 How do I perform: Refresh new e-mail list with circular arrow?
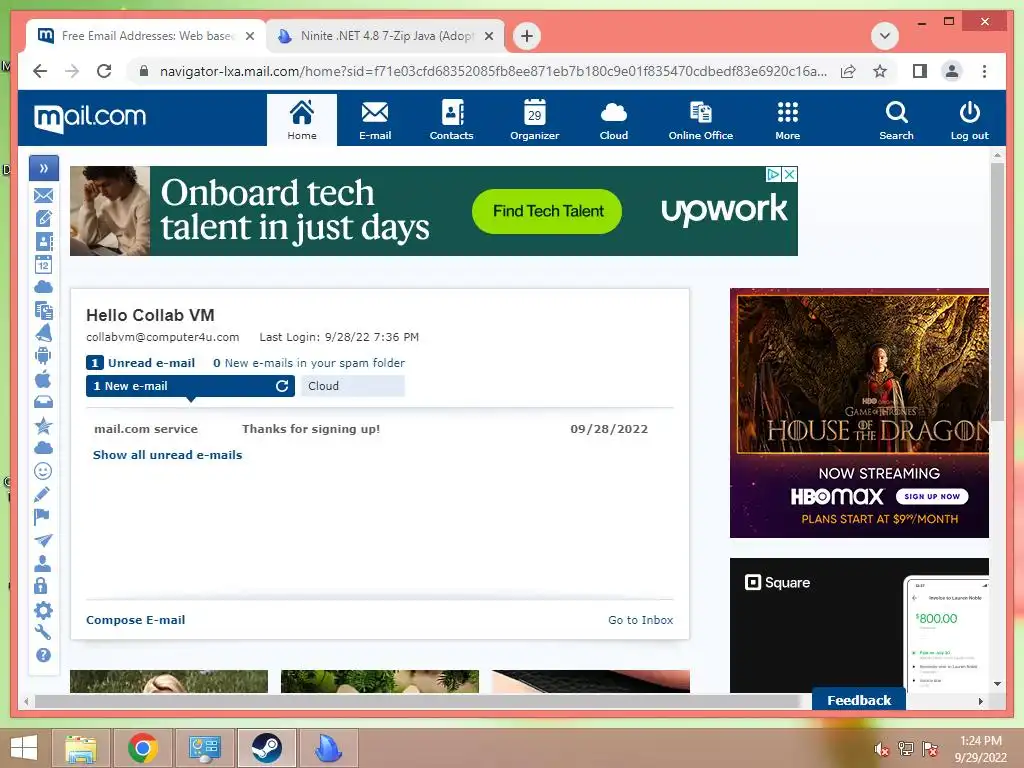tap(281, 386)
